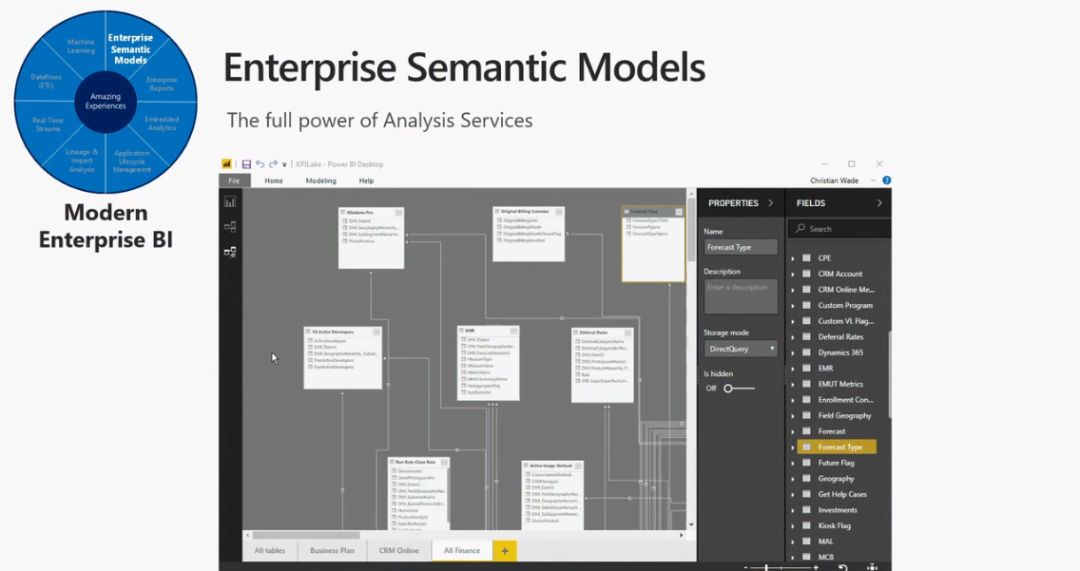Switch to Model view in left sidebar
Screen dimensions: 1080x571
click(230, 252)
